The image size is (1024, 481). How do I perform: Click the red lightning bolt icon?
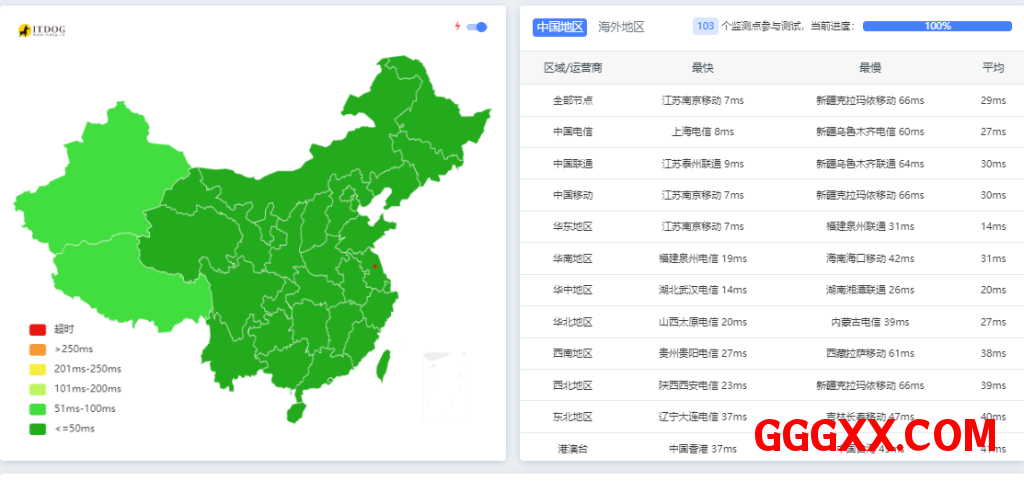point(457,26)
